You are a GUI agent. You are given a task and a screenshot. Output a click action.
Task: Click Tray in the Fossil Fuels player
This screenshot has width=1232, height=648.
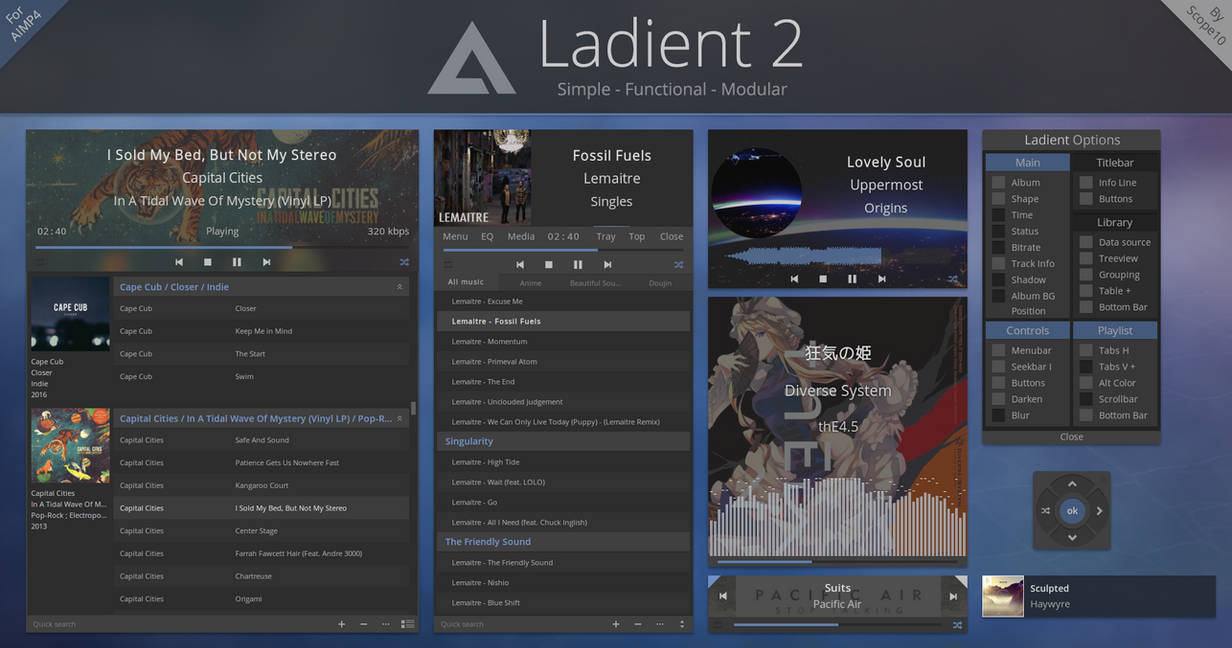[606, 237]
